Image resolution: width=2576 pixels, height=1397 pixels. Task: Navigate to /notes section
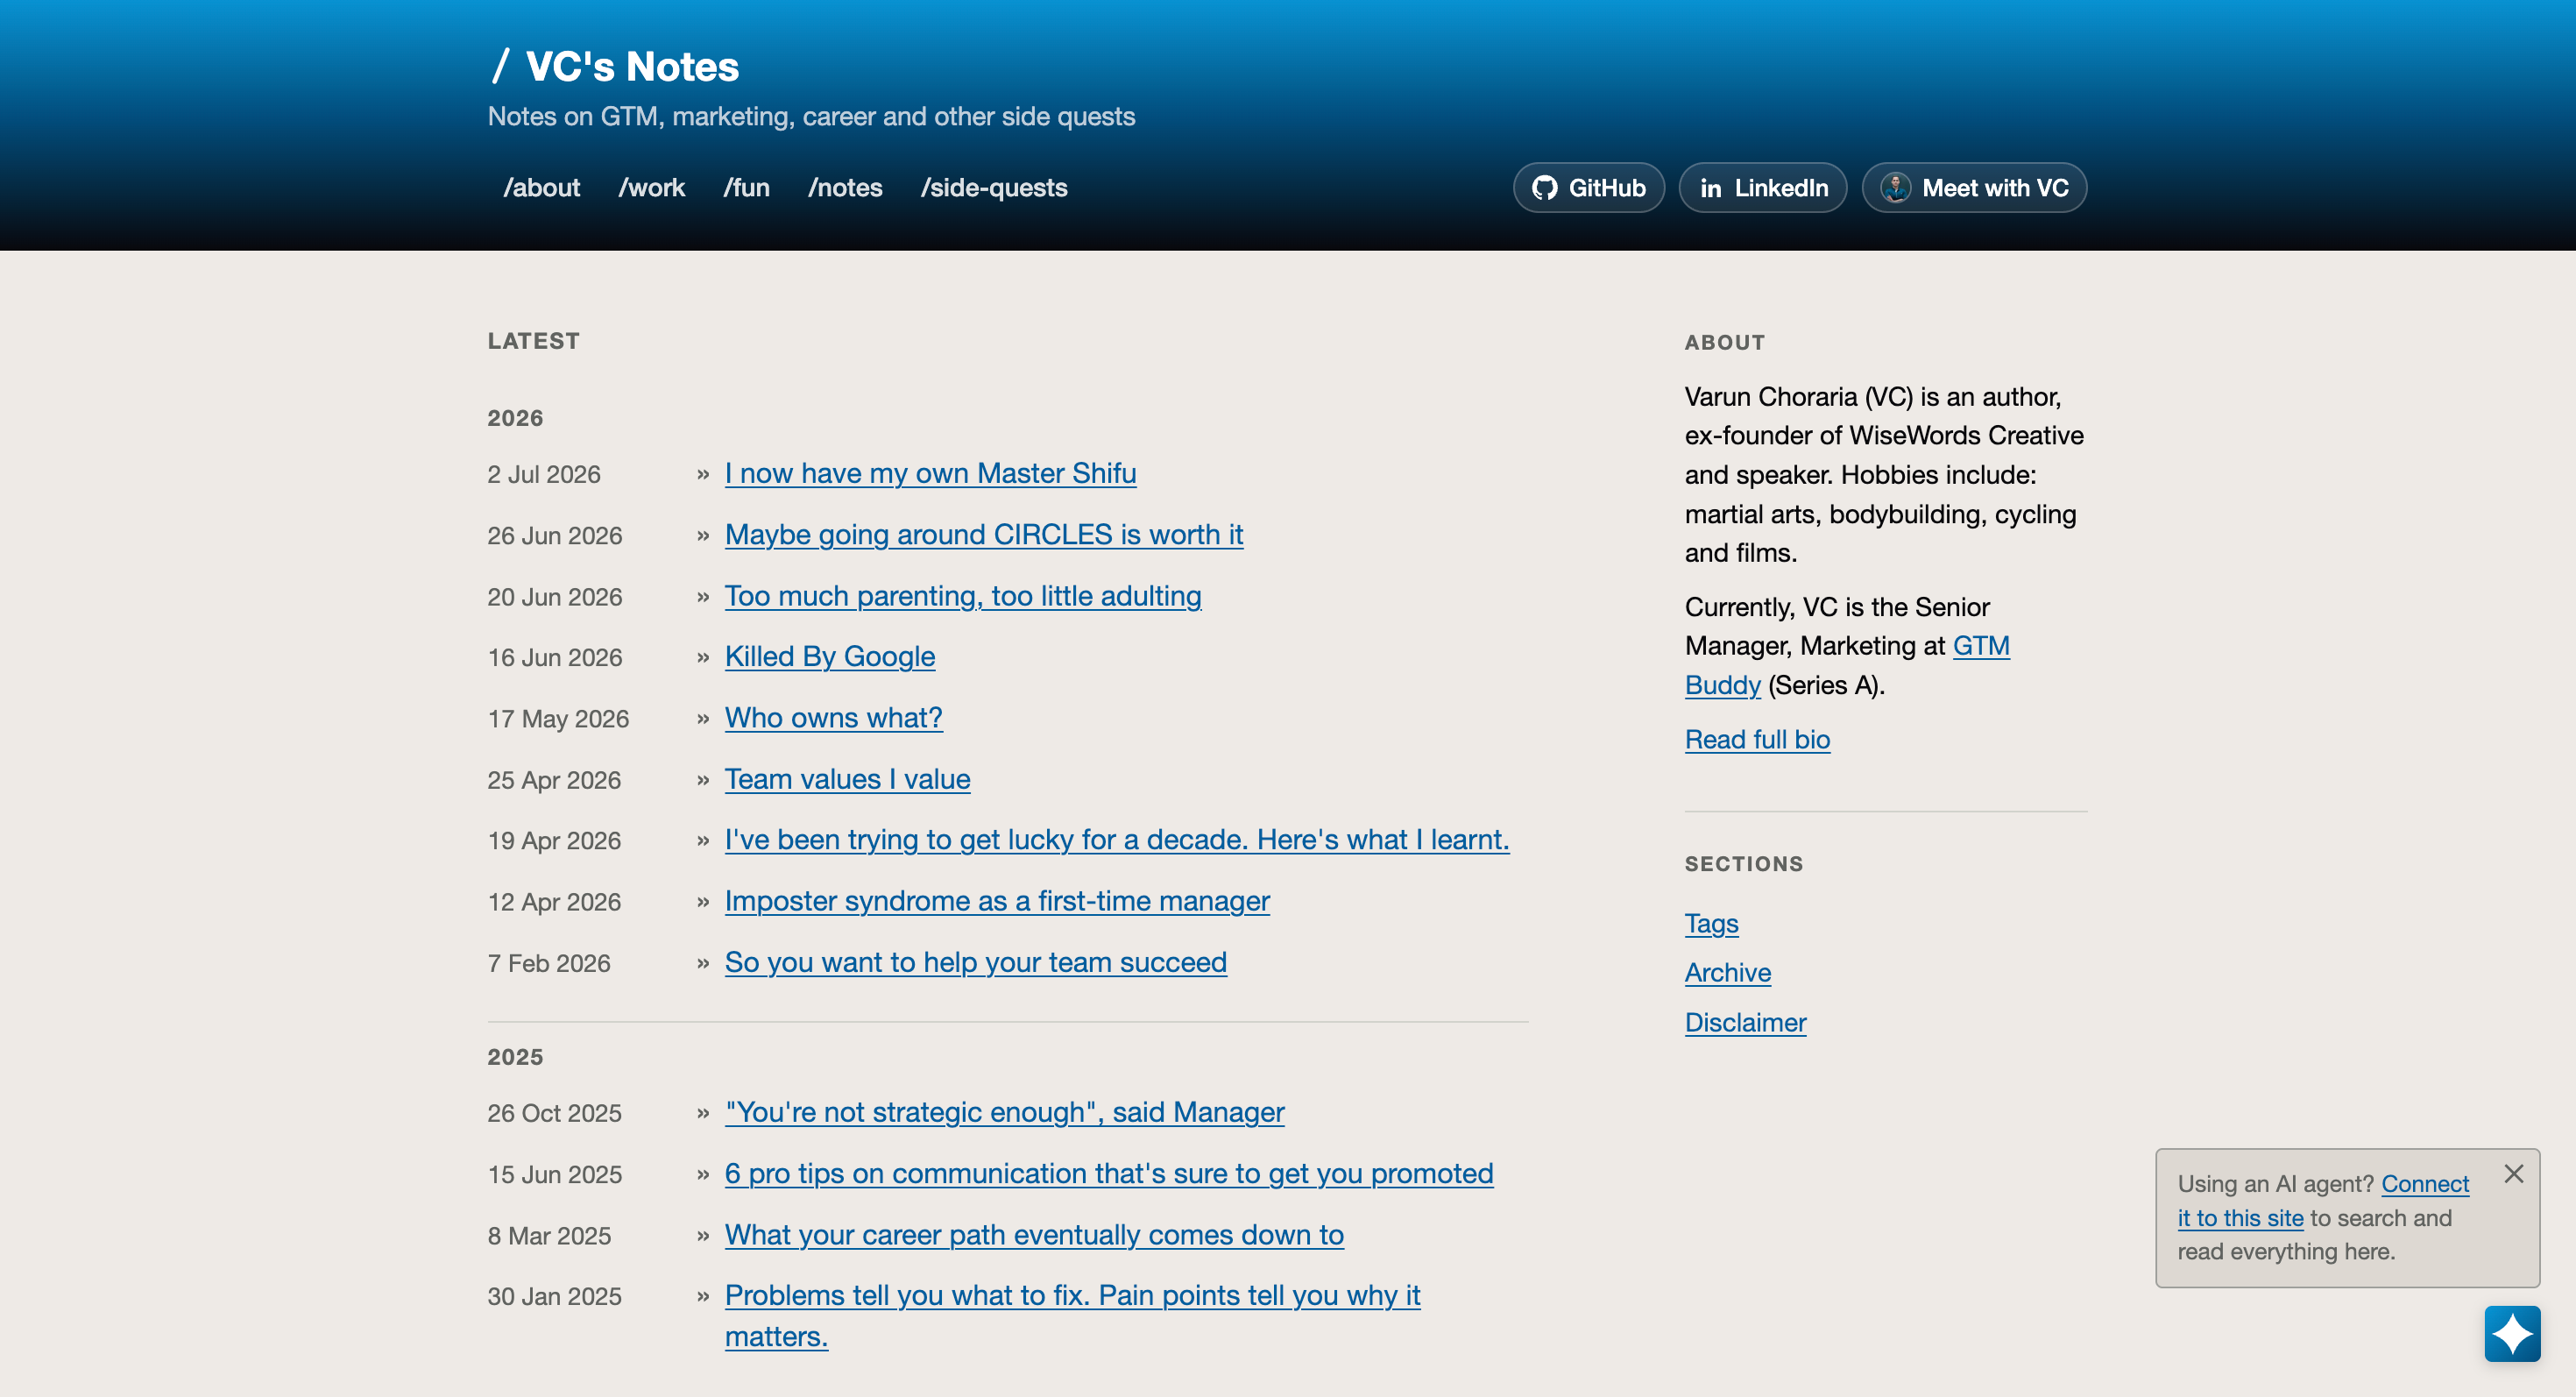pos(845,188)
